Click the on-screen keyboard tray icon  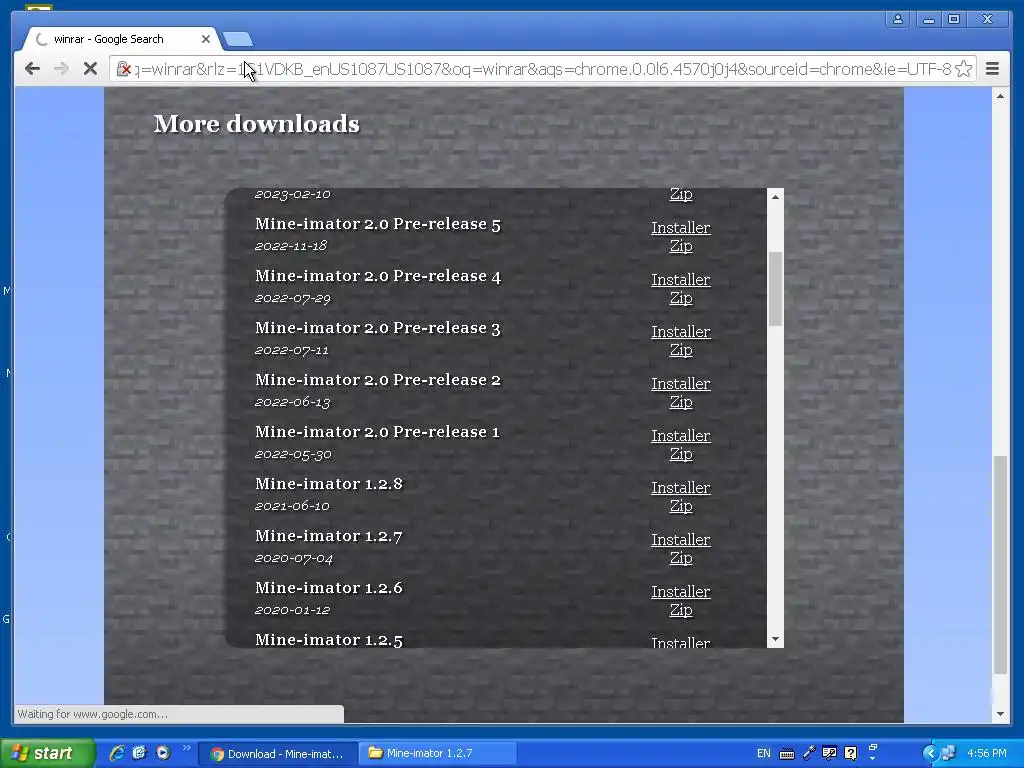click(787, 754)
